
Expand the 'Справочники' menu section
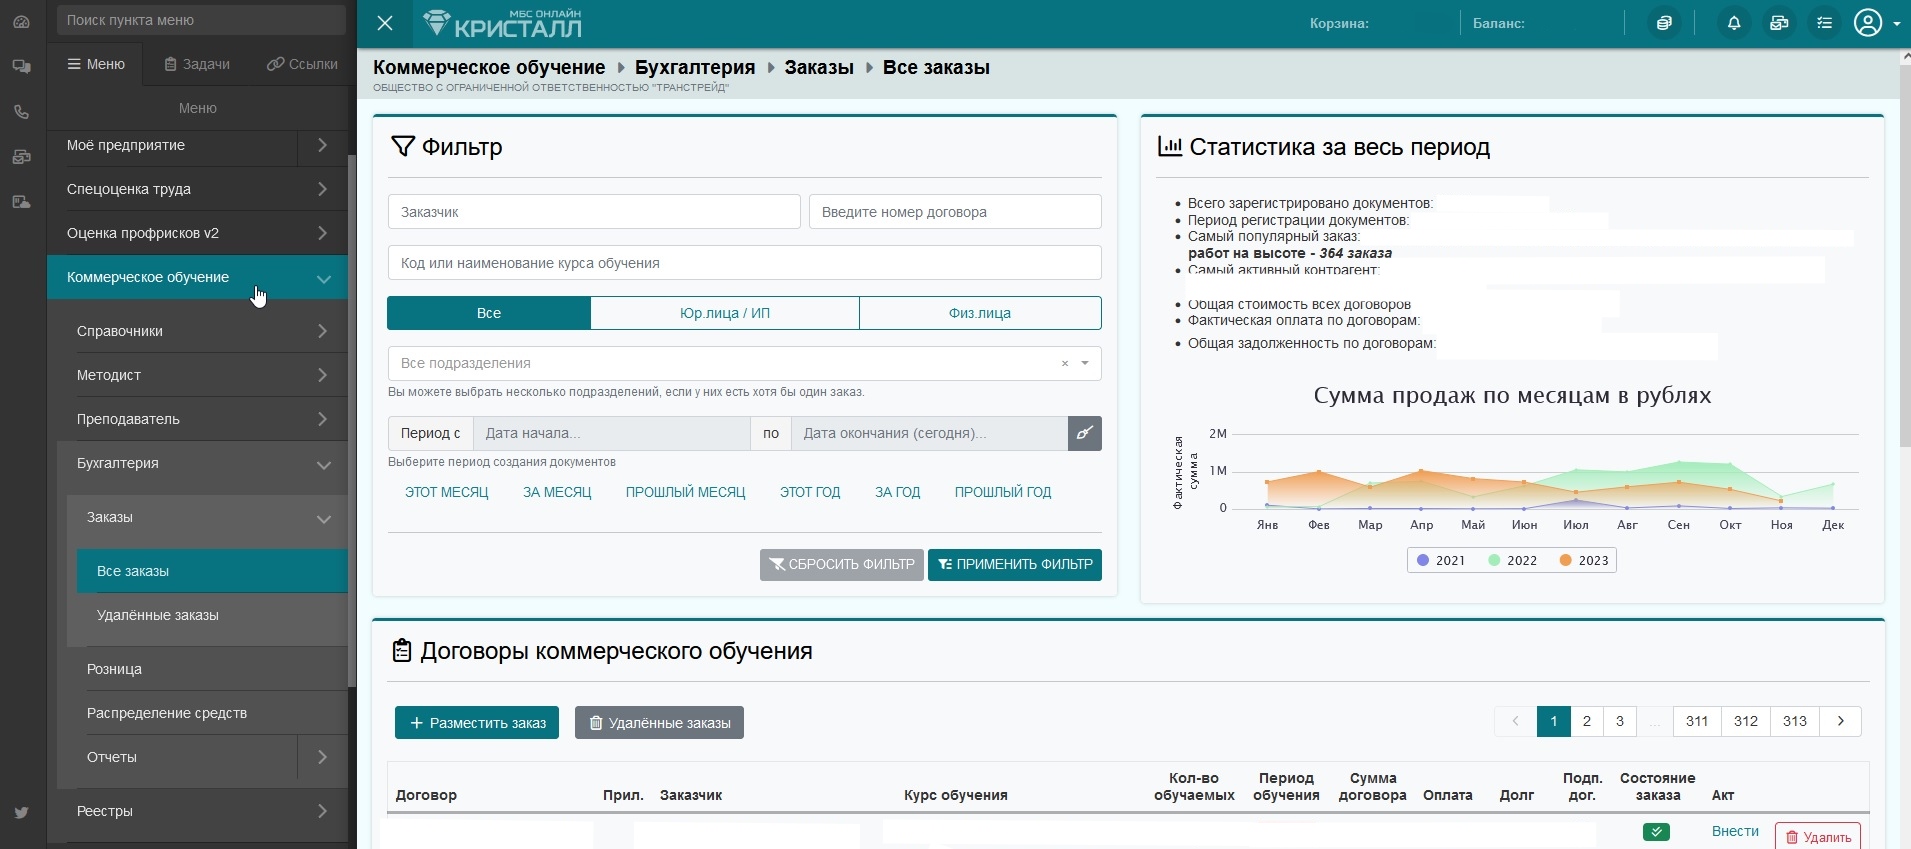pos(200,331)
